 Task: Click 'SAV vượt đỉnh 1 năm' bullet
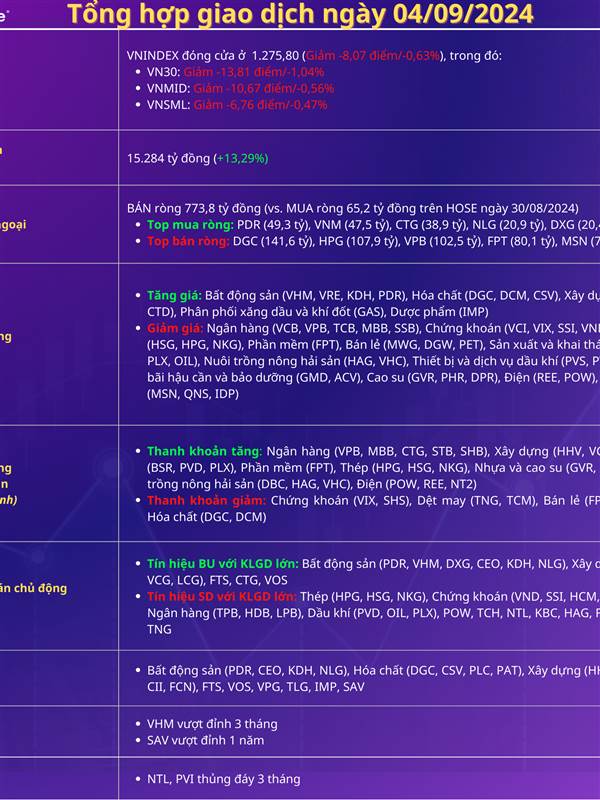click(x=206, y=740)
